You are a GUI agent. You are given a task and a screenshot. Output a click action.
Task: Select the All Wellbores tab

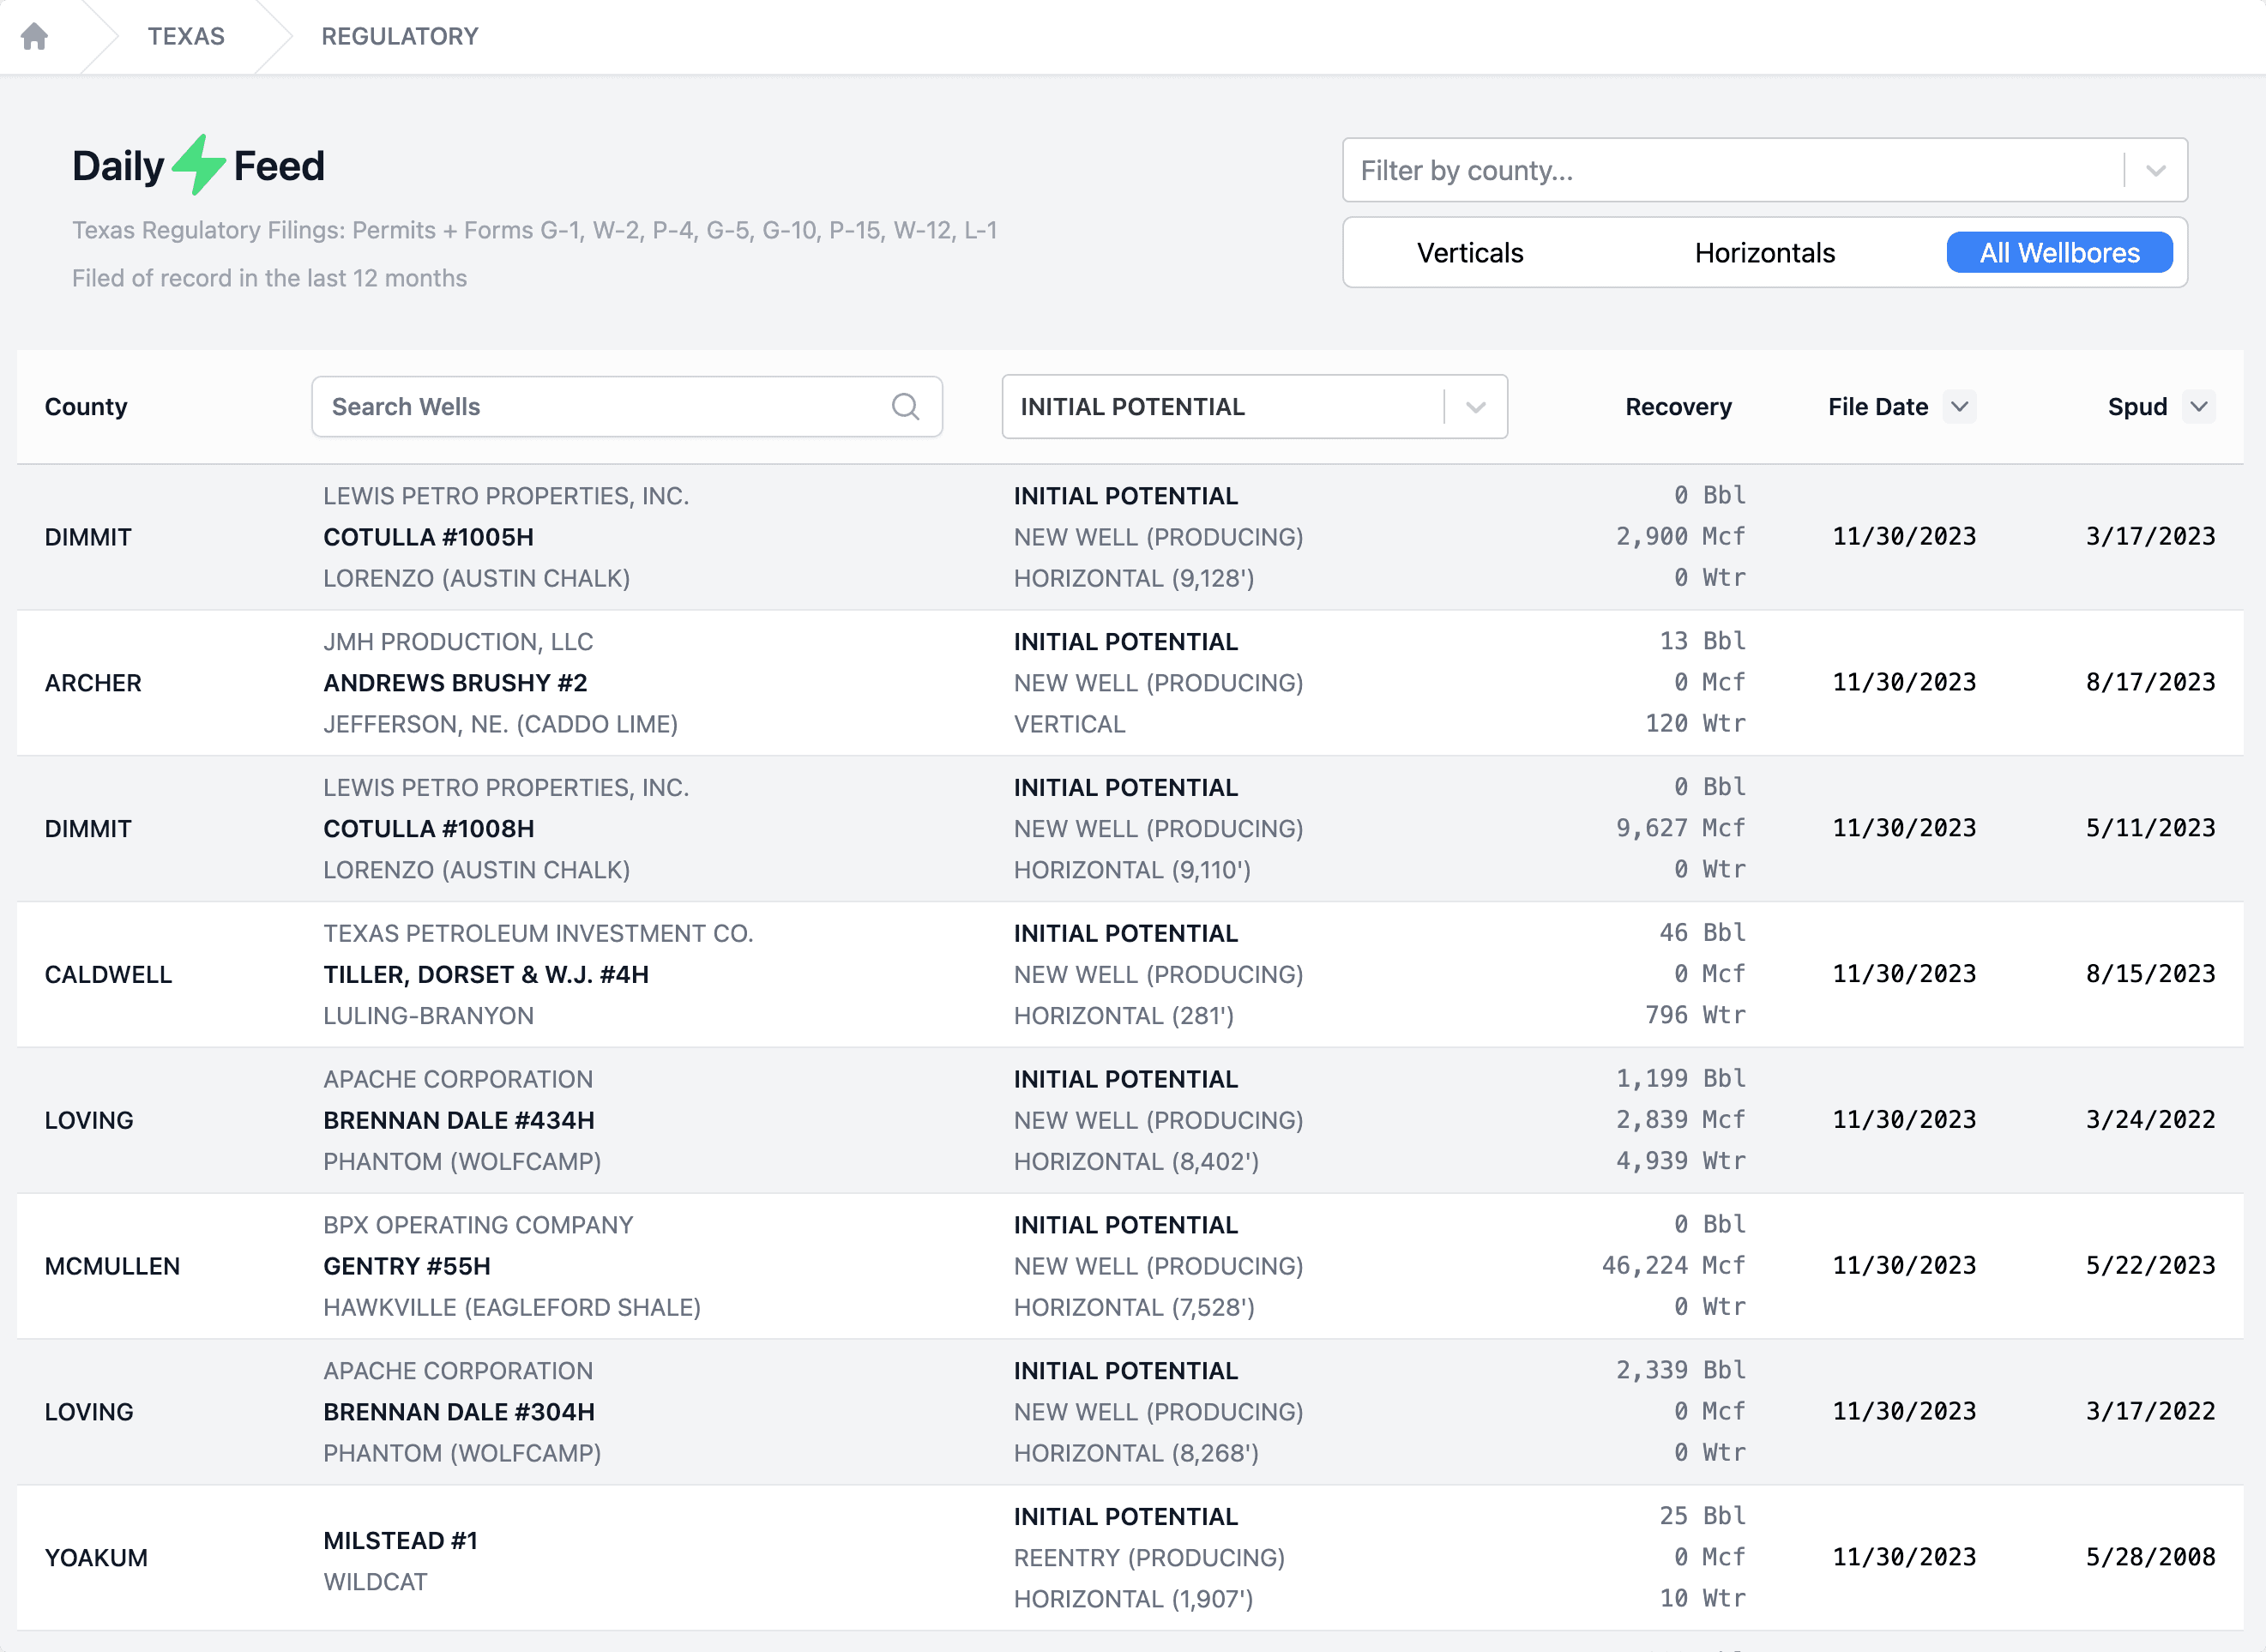(x=2060, y=253)
